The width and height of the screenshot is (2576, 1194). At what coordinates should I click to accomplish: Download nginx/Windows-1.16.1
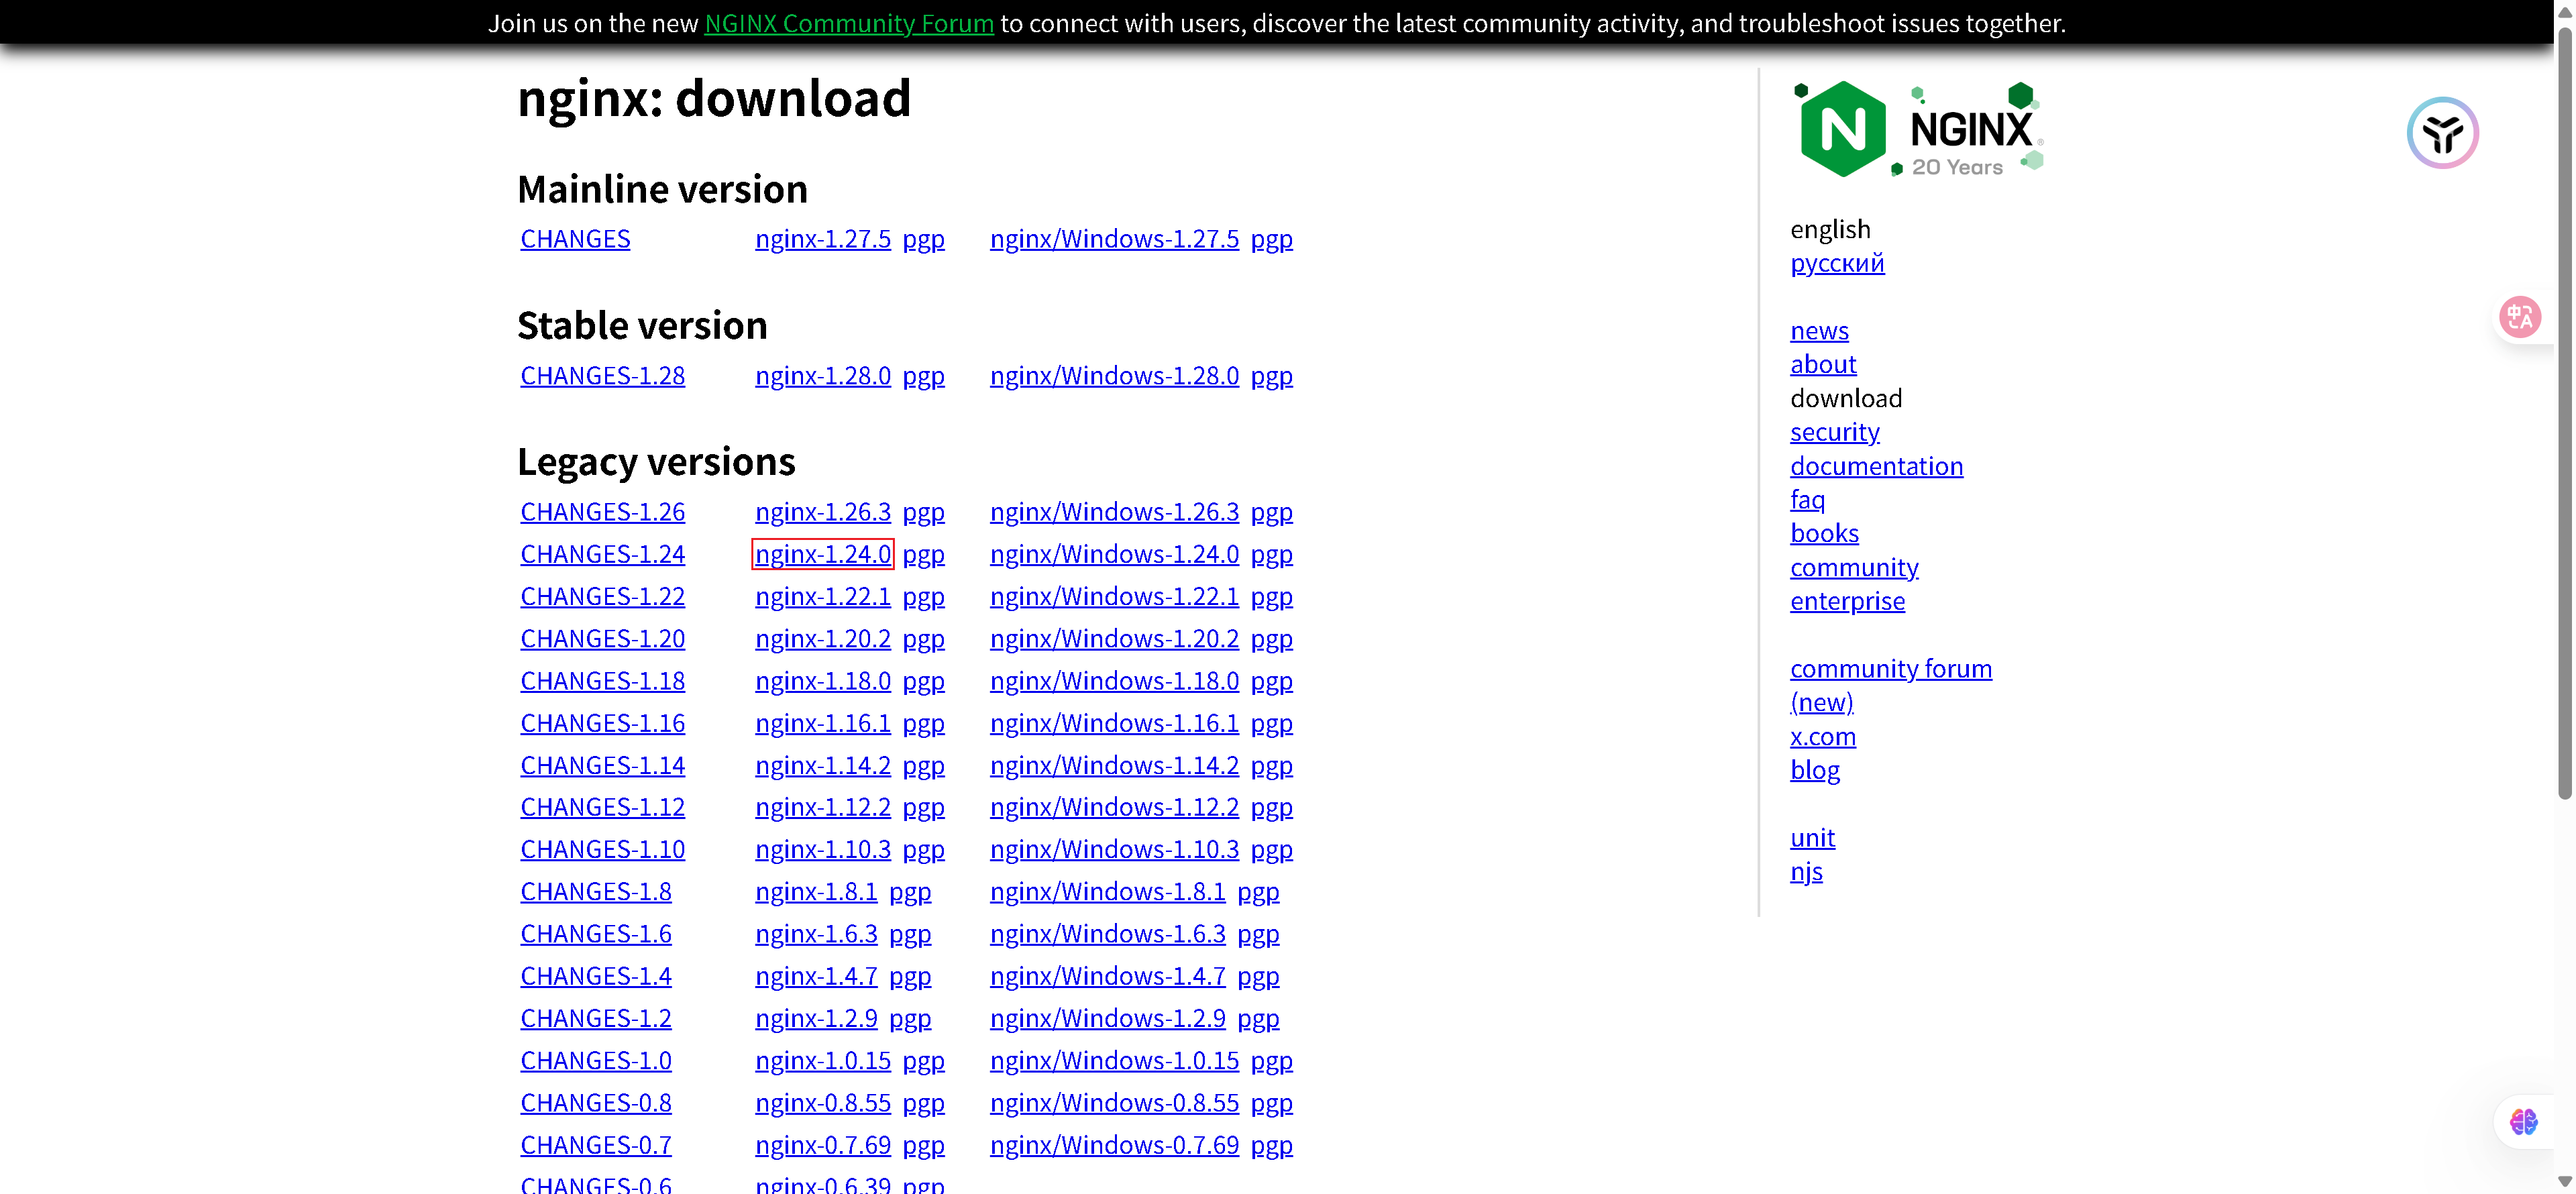[x=1114, y=723]
